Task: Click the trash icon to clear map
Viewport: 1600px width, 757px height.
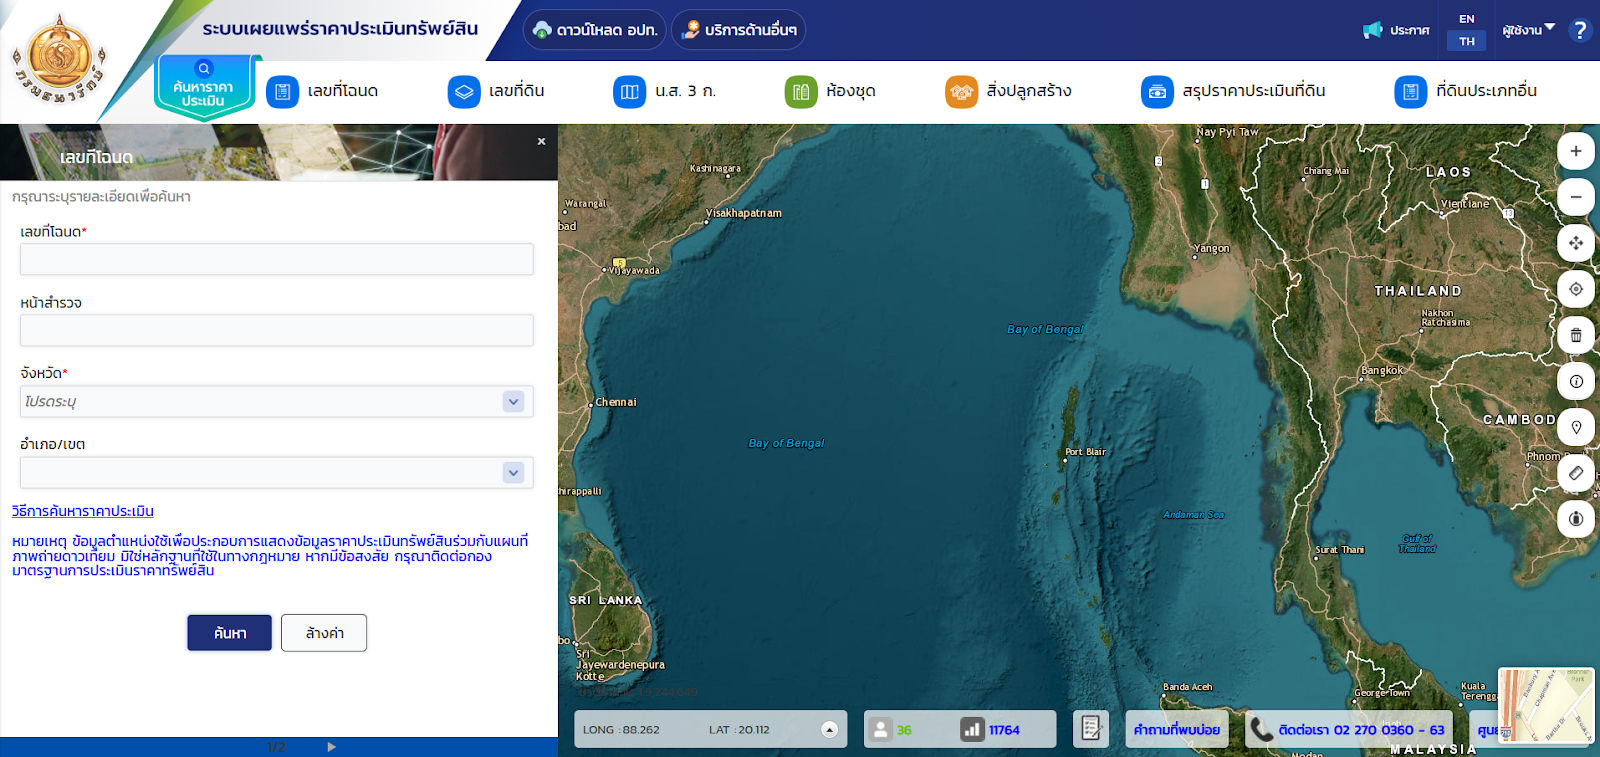Action: pyautogui.click(x=1575, y=335)
